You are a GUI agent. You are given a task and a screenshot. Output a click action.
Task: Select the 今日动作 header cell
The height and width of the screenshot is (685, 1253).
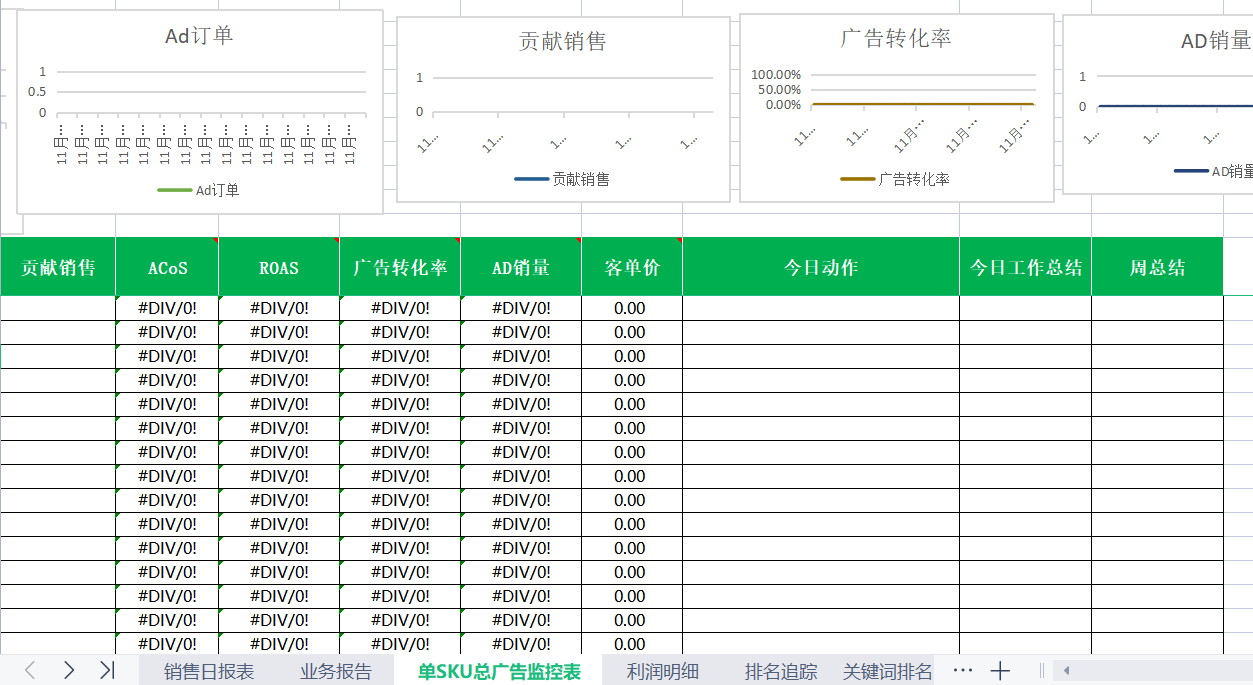pyautogui.click(x=821, y=267)
